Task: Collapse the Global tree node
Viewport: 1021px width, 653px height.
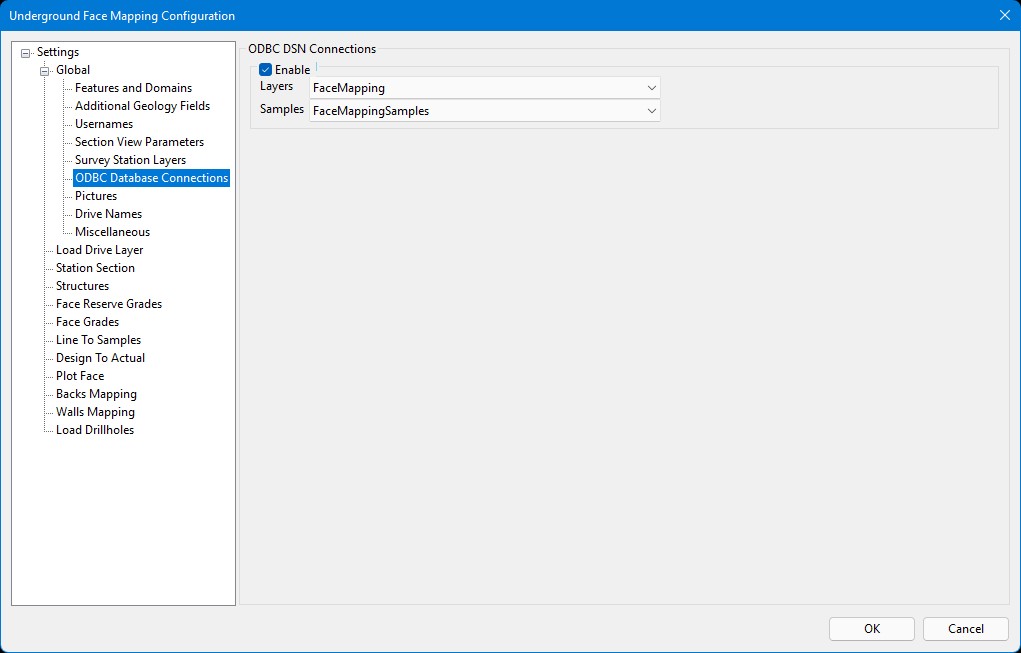Action: 45,71
